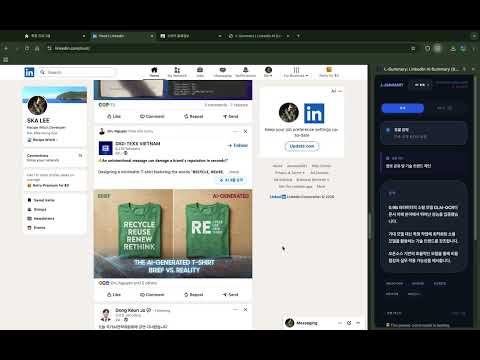
Task: Close the Feed LinkedIn browser tab
Action: tap(152, 36)
